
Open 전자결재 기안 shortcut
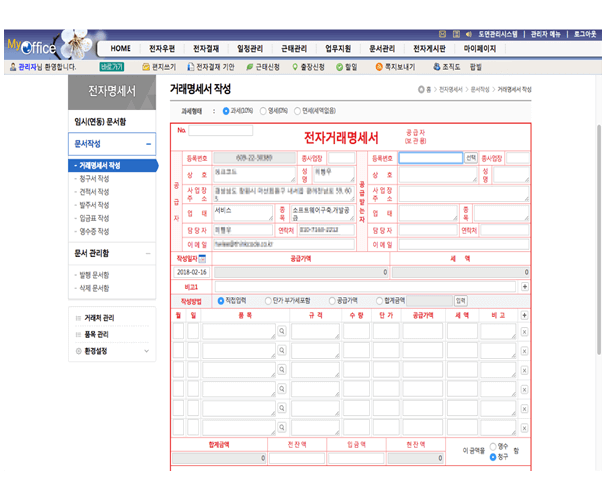211,67
